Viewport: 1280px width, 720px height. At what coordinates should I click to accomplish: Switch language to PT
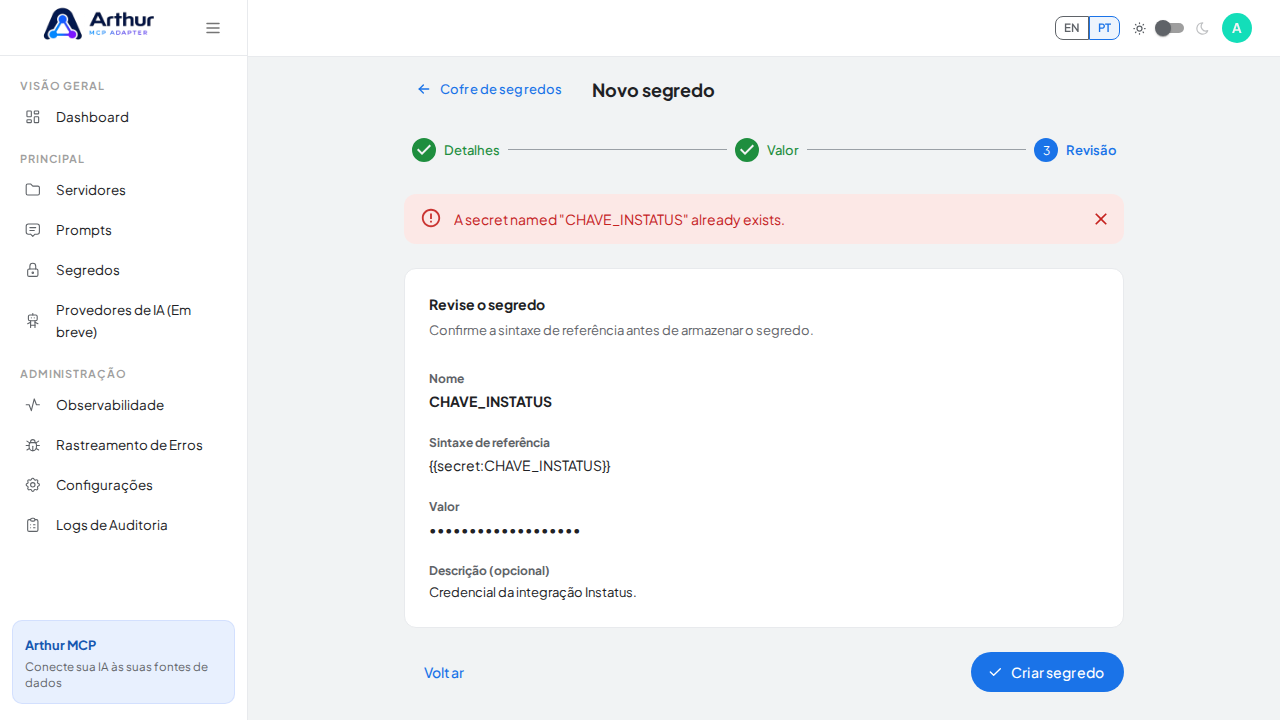click(x=1104, y=28)
